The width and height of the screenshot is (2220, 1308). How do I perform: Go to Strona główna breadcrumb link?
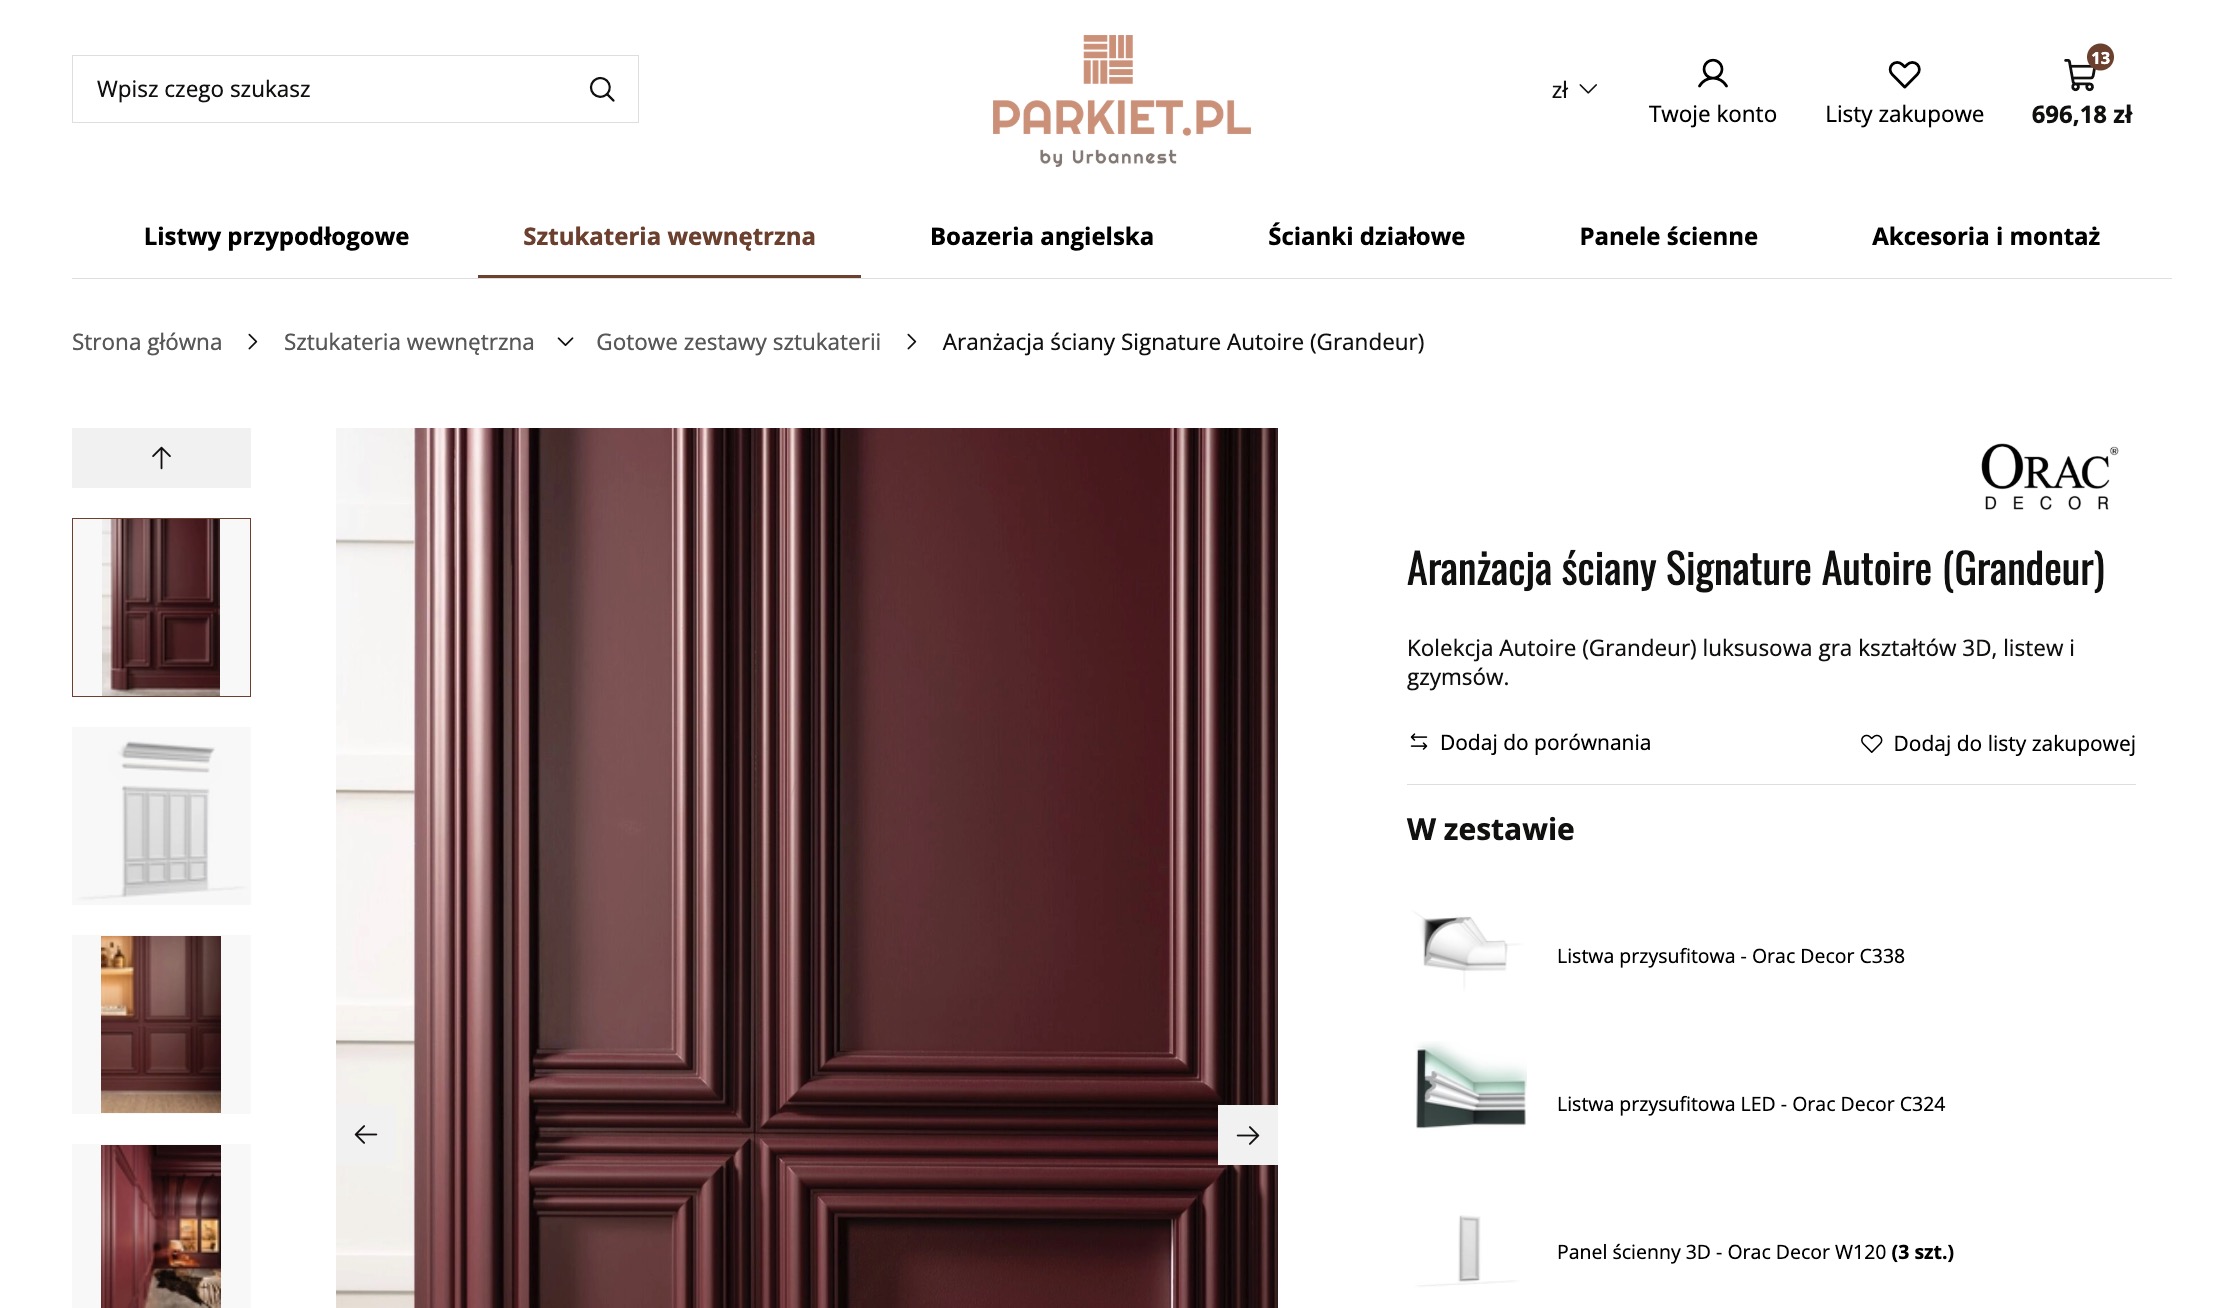tap(147, 342)
